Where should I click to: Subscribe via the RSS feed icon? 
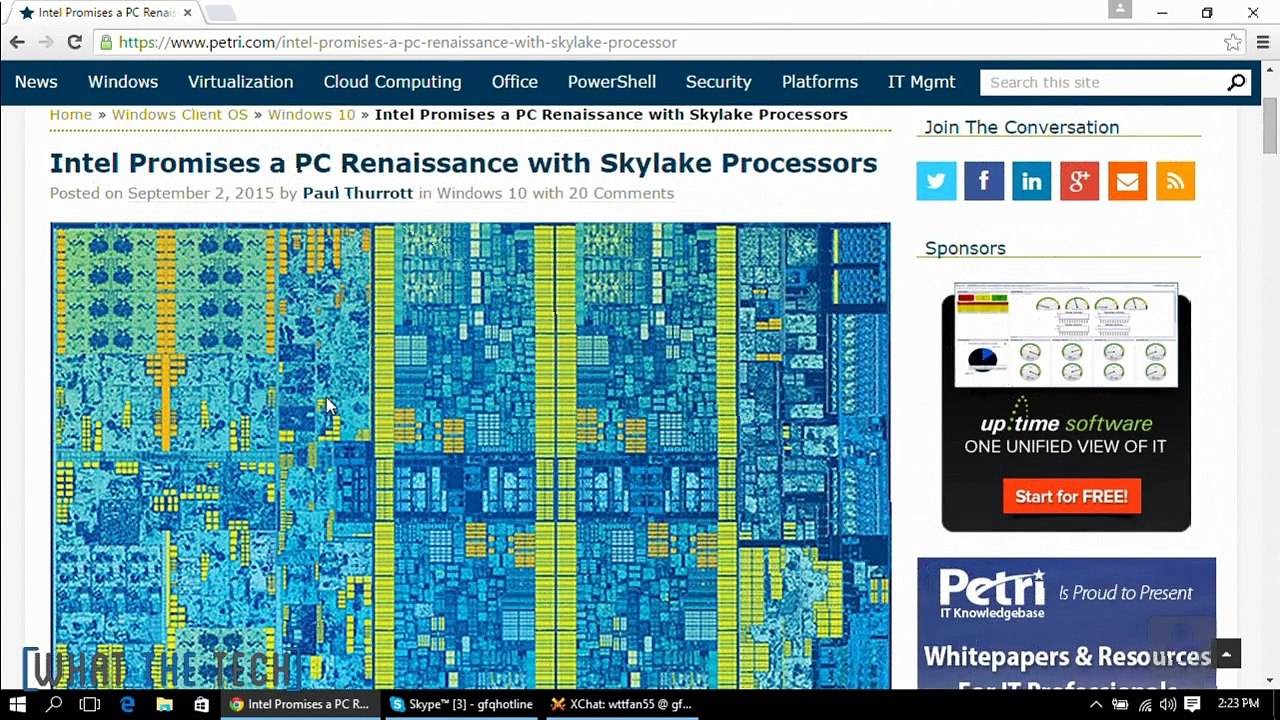coord(1176,181)
